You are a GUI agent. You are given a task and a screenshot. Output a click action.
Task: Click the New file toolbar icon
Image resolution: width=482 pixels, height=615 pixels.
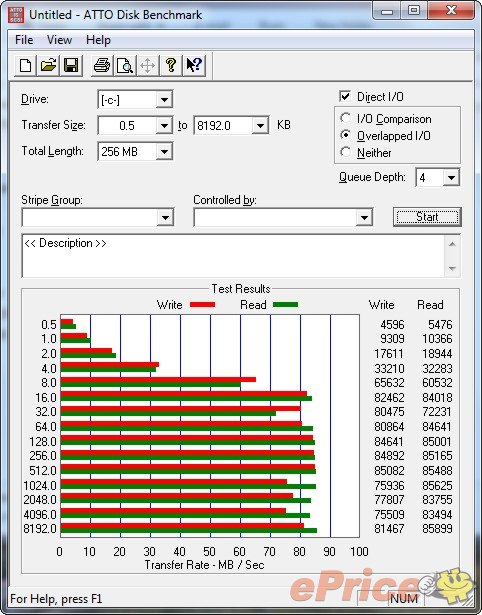click(25, 65)
